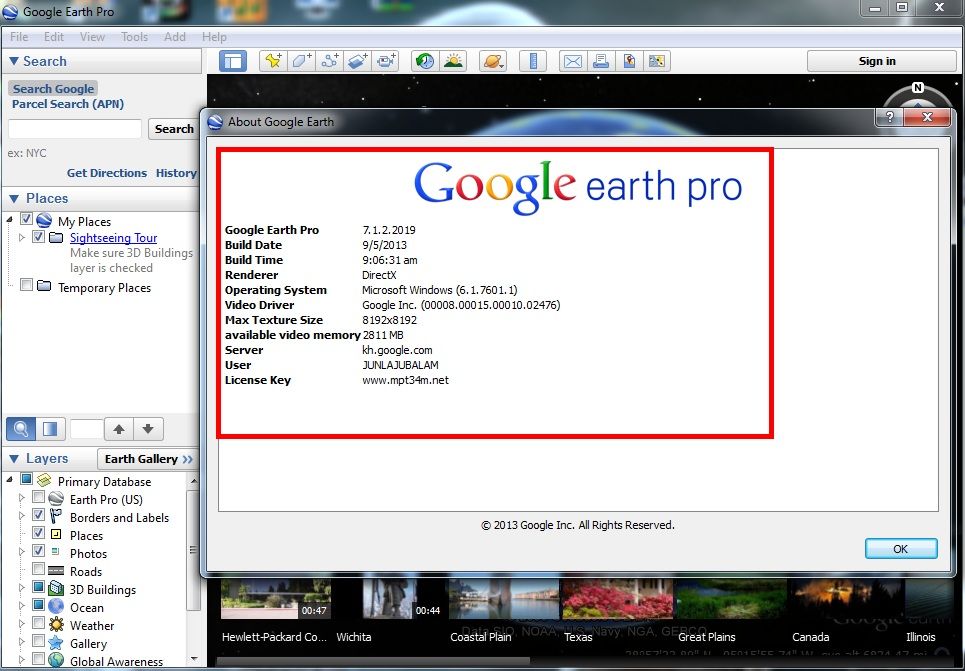Image resolution: width=965 pixels, height=671 pixels.
Task: Open the search History link
Action: 176,173
